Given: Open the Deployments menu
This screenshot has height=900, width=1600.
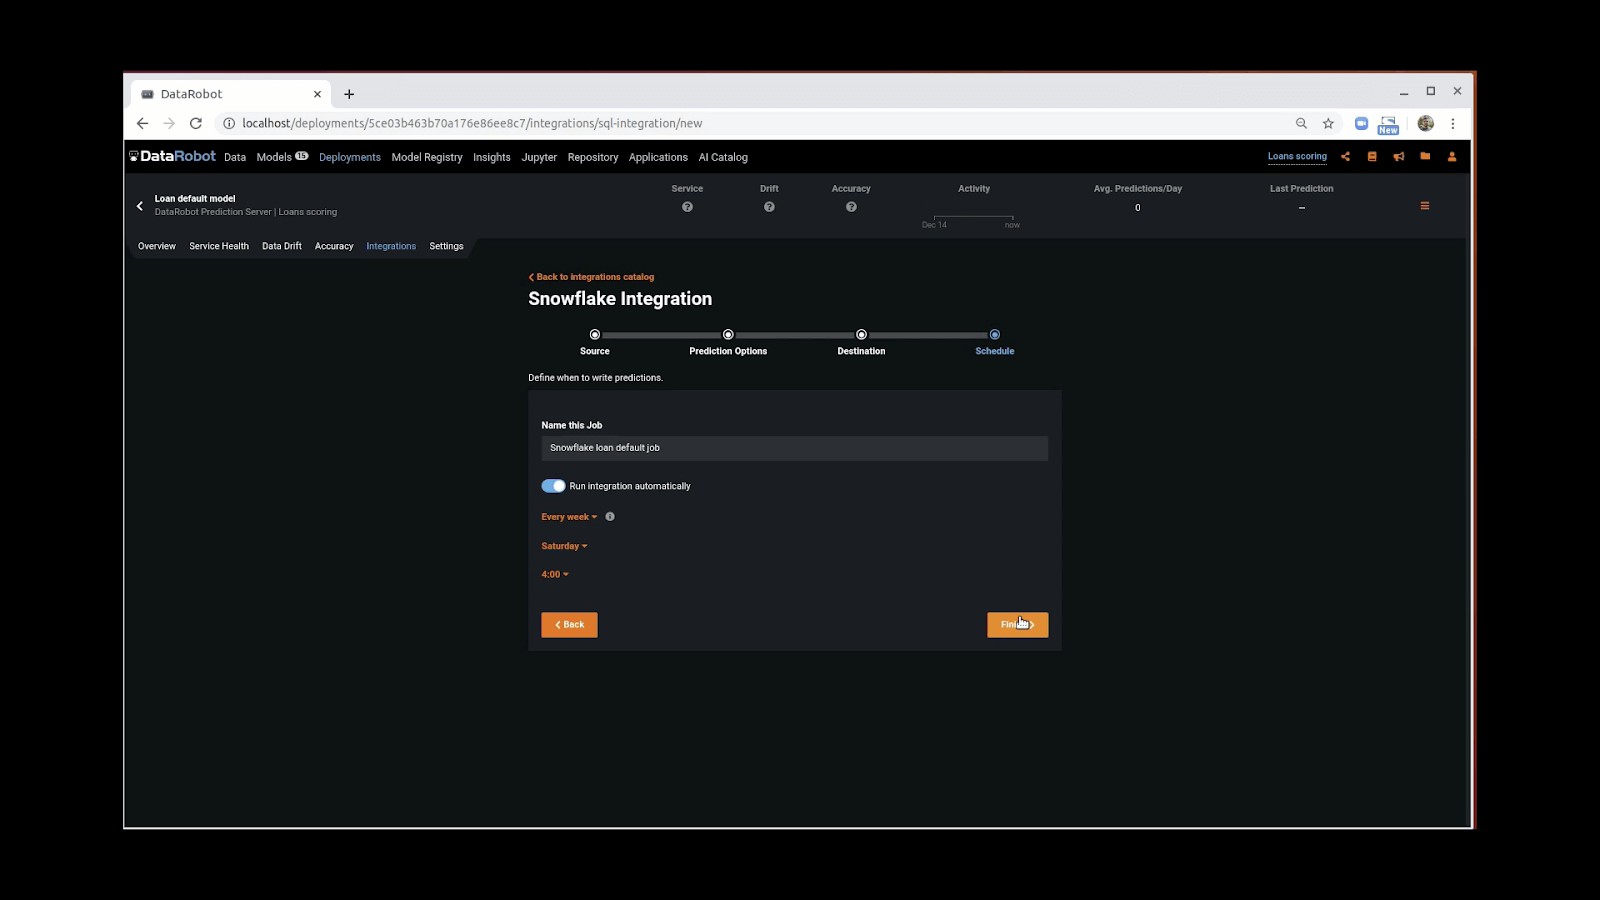Looking at the screenshot, I should [350, 157].
